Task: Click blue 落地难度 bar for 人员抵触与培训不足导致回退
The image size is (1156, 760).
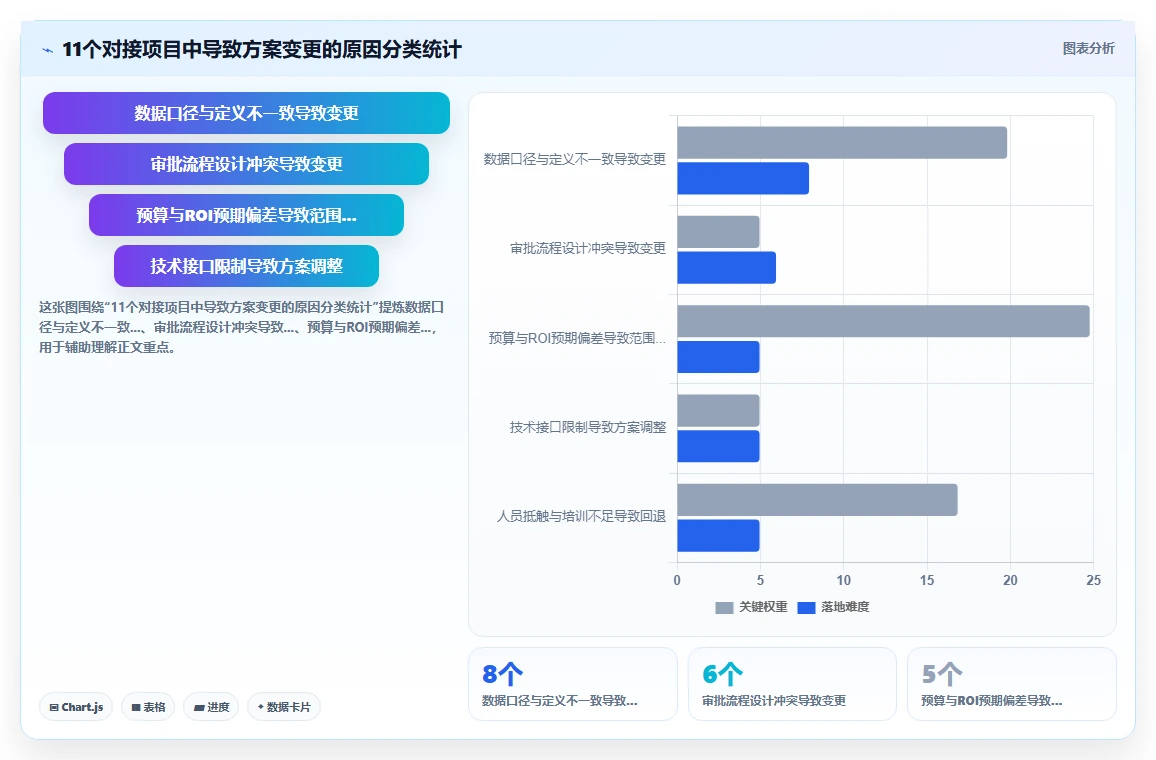Action: click(x=718, y=536)
